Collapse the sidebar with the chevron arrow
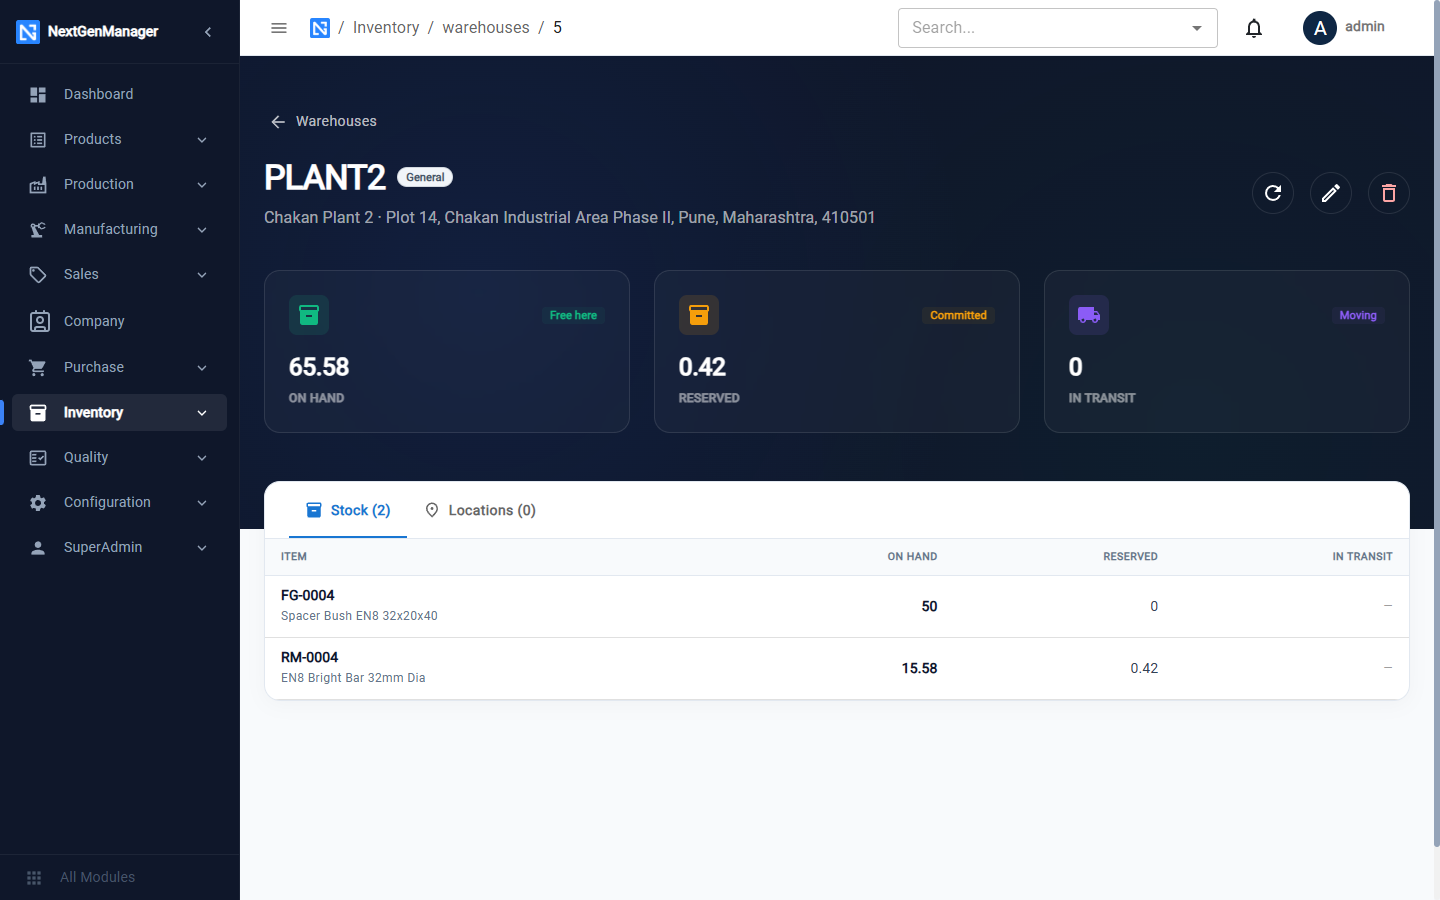Image resolution: width=1440 pixels, height=900 pixels. pyautogui.click(x=208, y=32)
